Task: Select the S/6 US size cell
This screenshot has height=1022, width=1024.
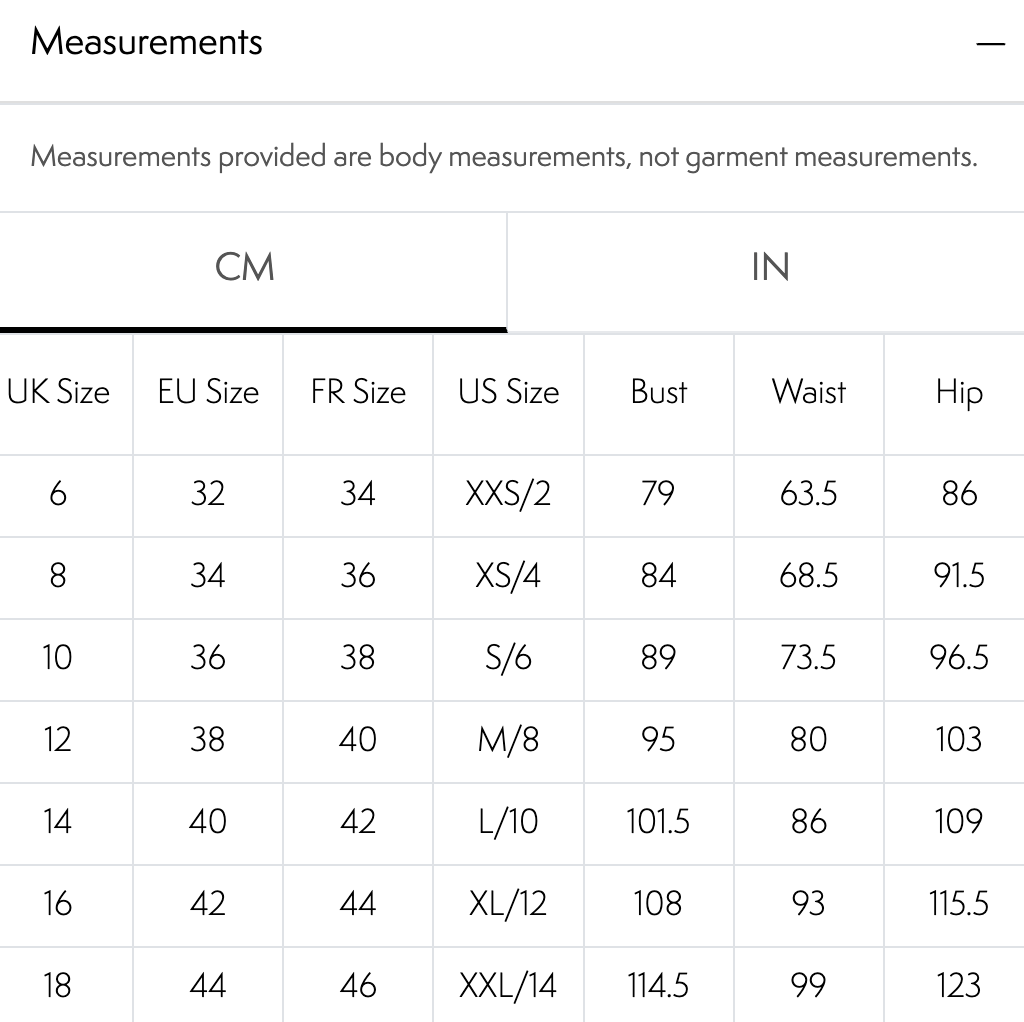Action: (x=508, y=658)
